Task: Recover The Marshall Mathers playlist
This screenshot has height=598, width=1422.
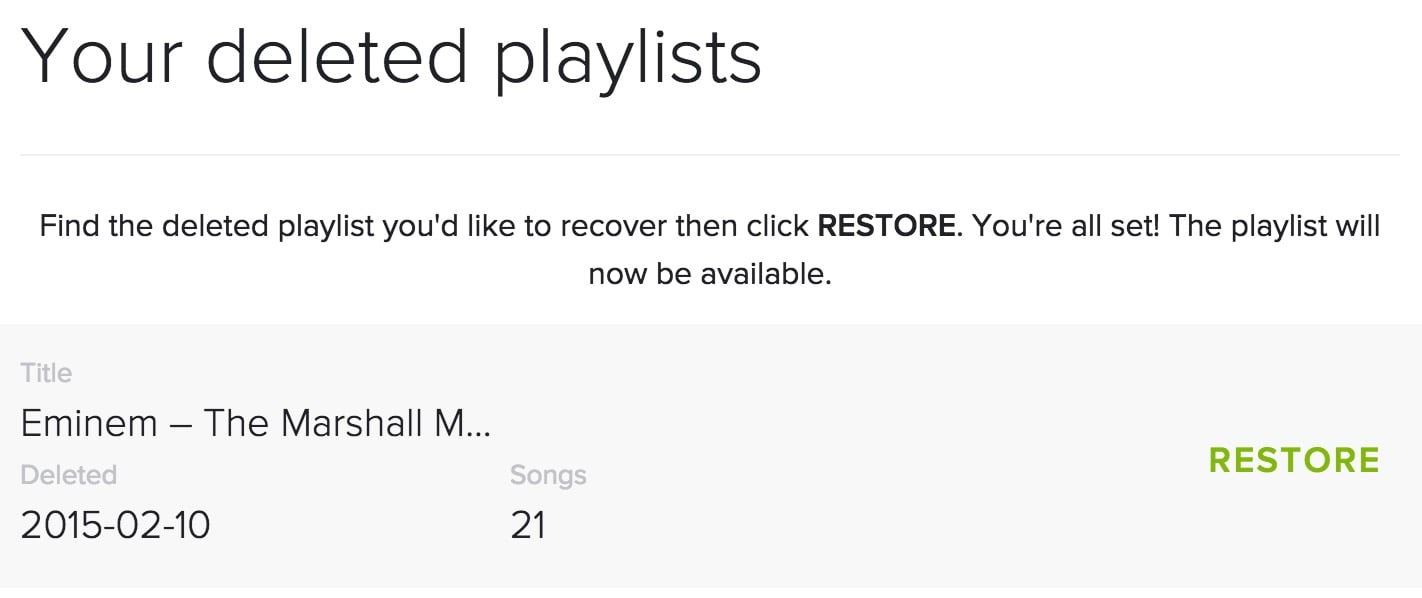Action: [x=1294, y=460]
